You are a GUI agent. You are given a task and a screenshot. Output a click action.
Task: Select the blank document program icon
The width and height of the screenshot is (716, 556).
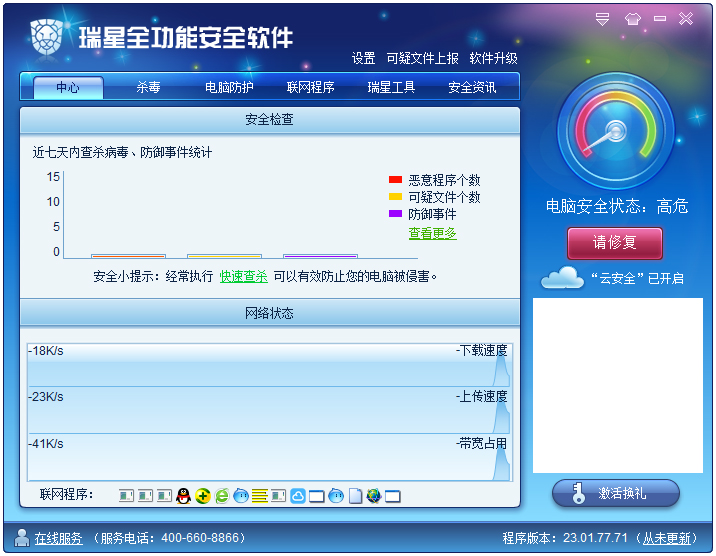(x=355, y=496)
